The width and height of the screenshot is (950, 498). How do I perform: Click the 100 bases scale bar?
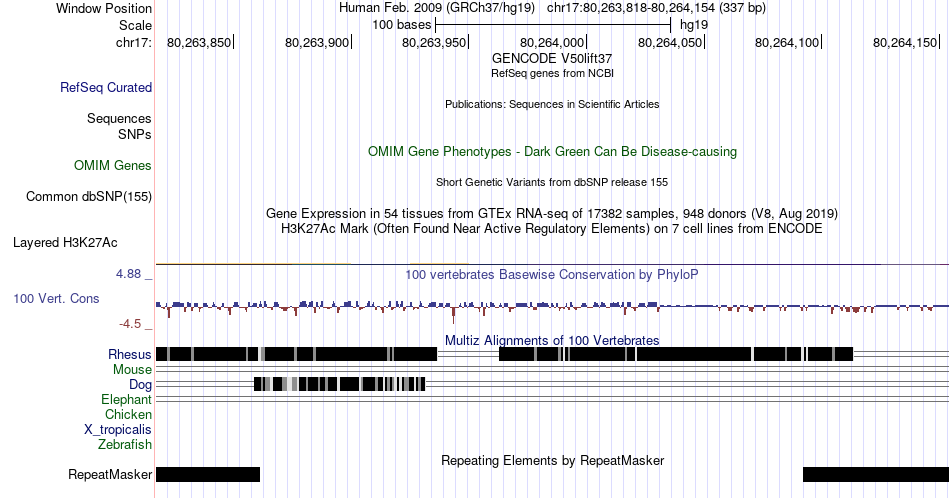pyautogui.click(x=553, y=25)
